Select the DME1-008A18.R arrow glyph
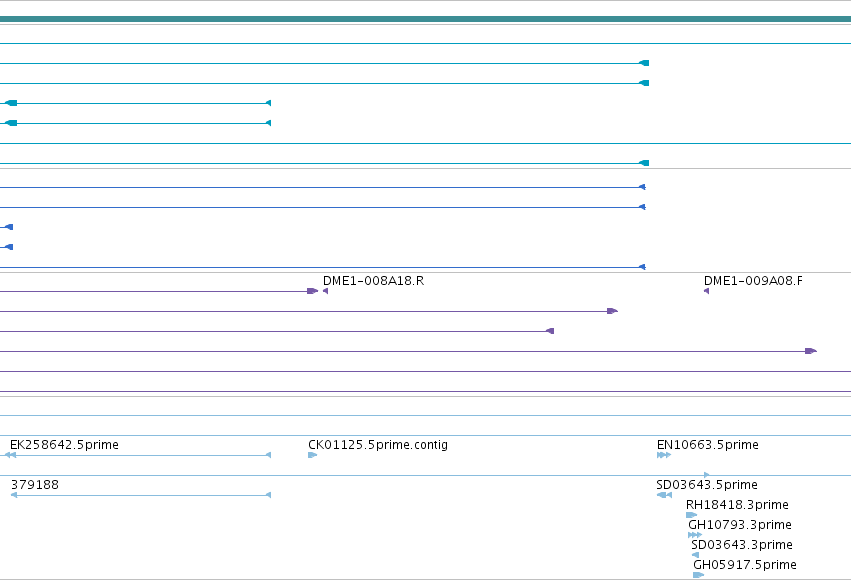Screen dimensions: 851x580 326,291
